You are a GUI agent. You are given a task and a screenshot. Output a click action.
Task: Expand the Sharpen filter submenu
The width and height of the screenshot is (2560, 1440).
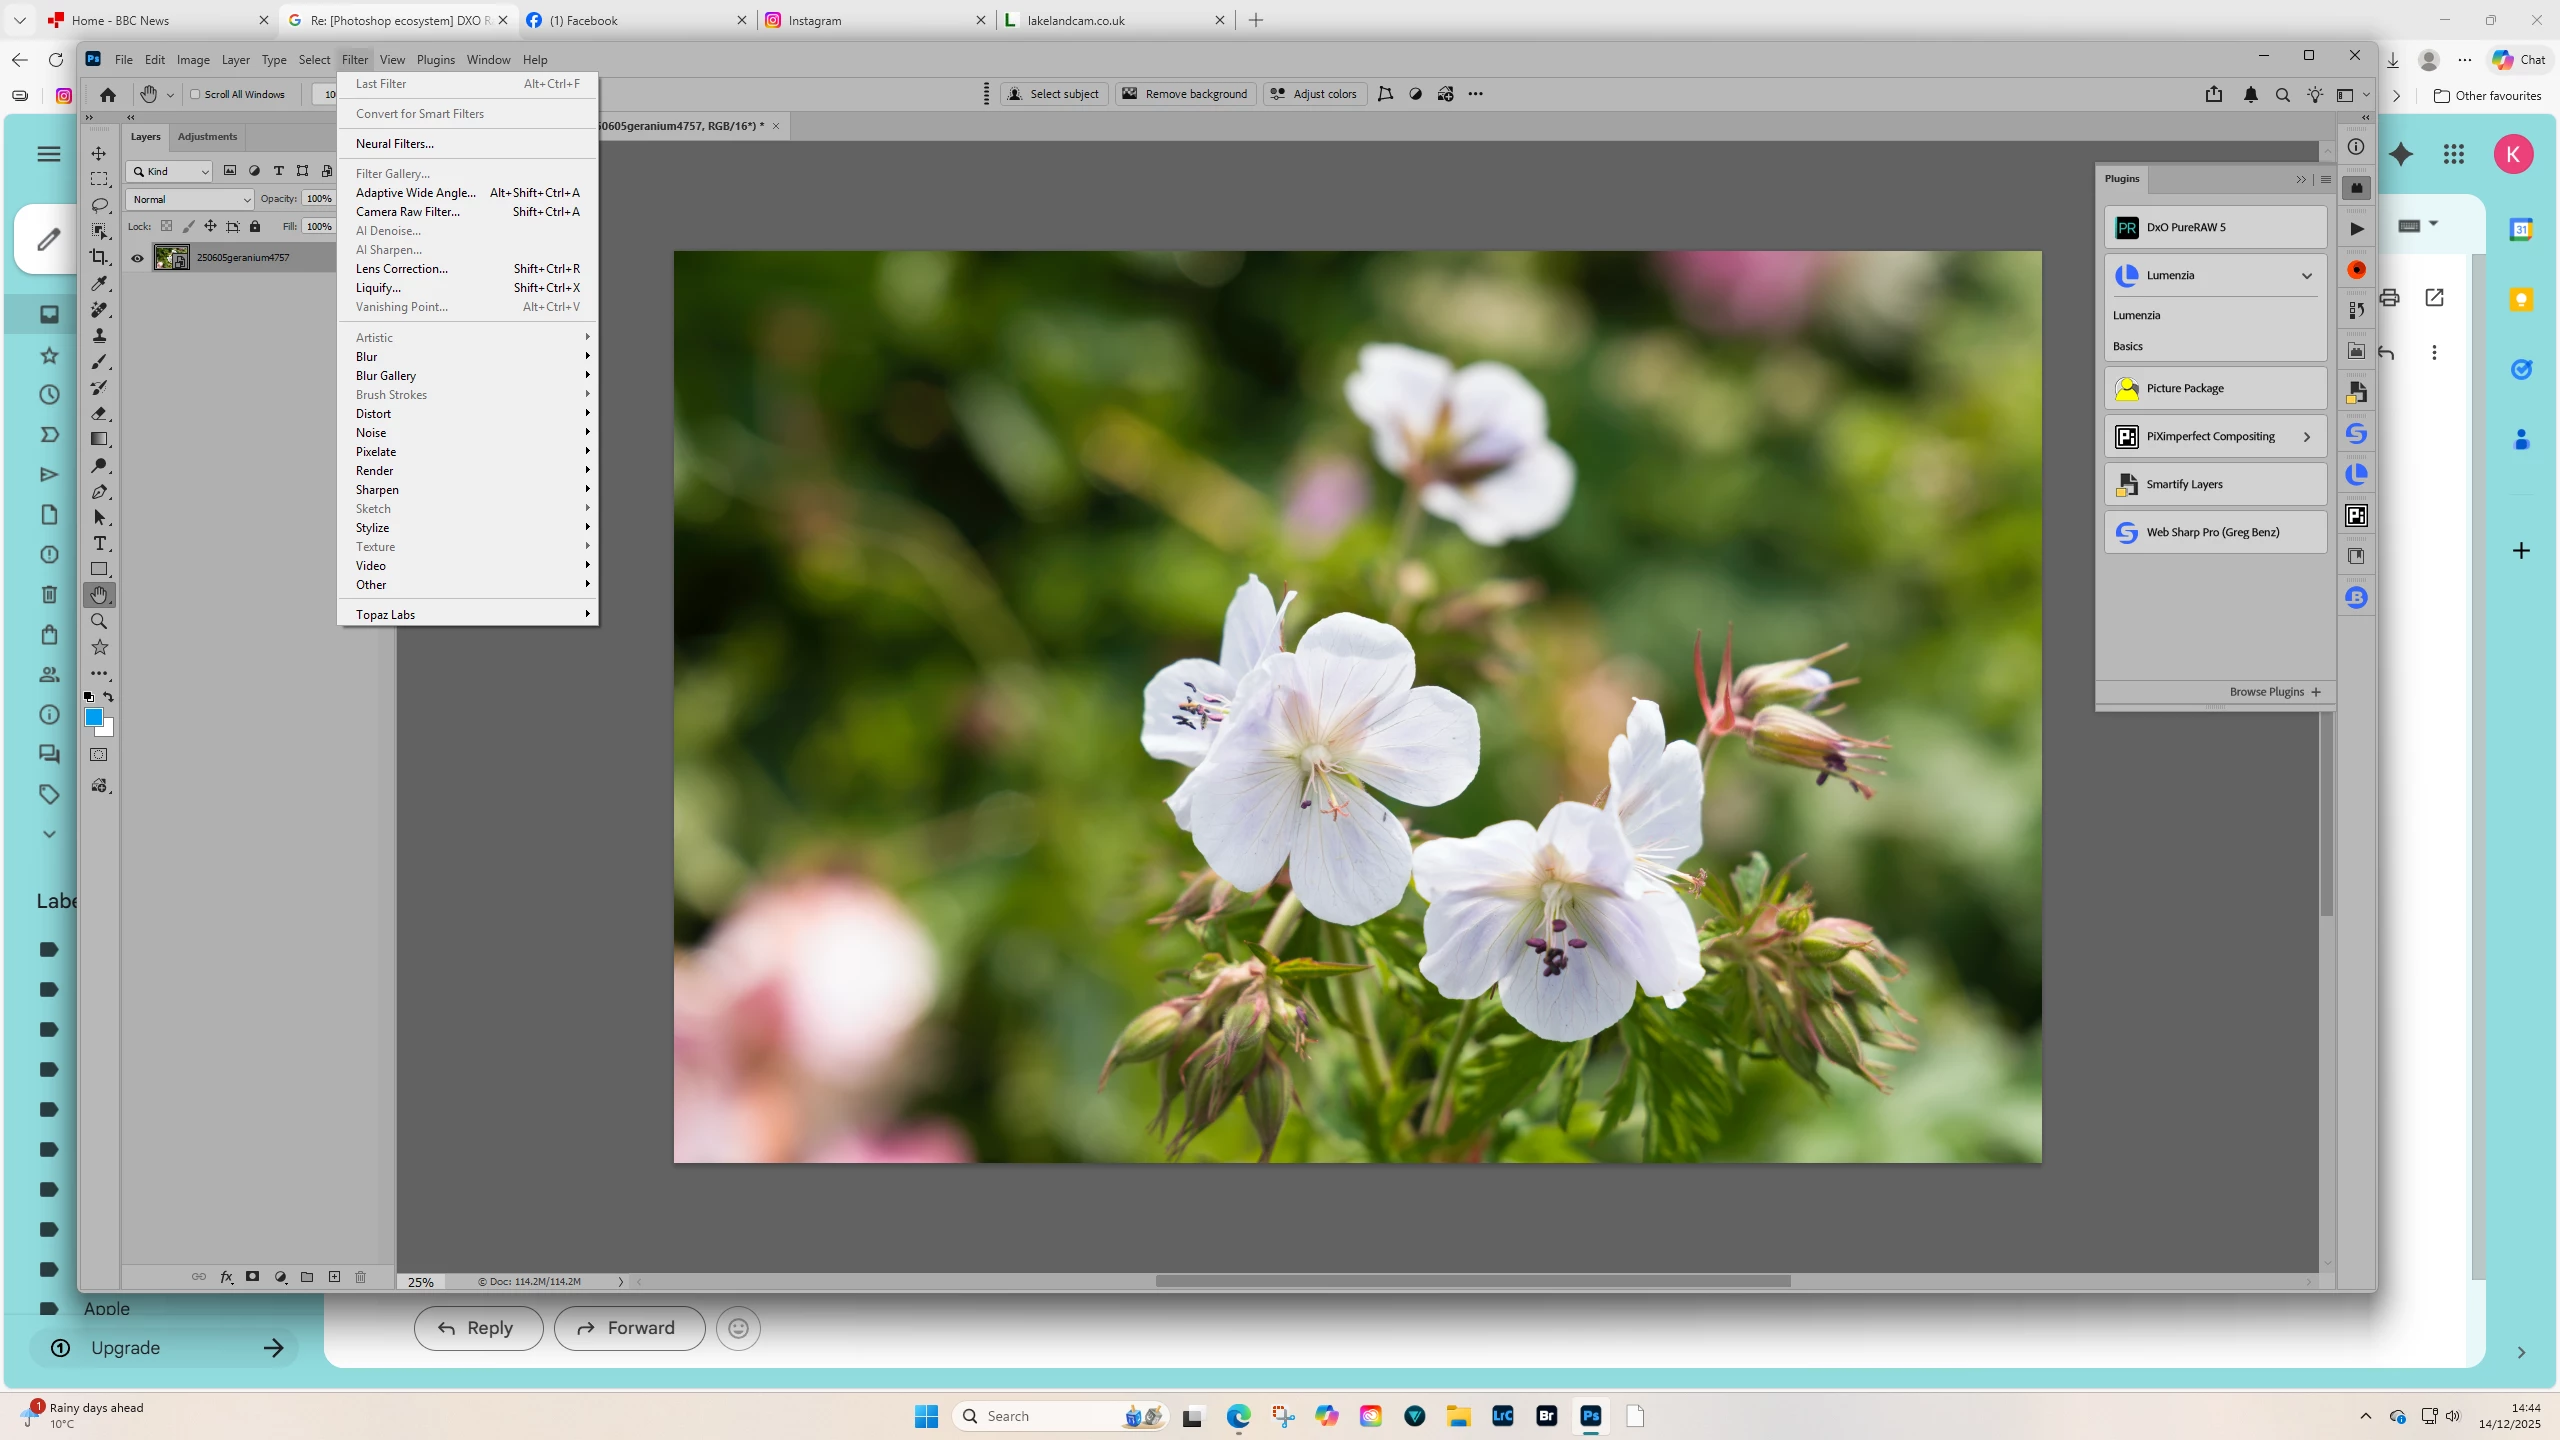[467, 490]
